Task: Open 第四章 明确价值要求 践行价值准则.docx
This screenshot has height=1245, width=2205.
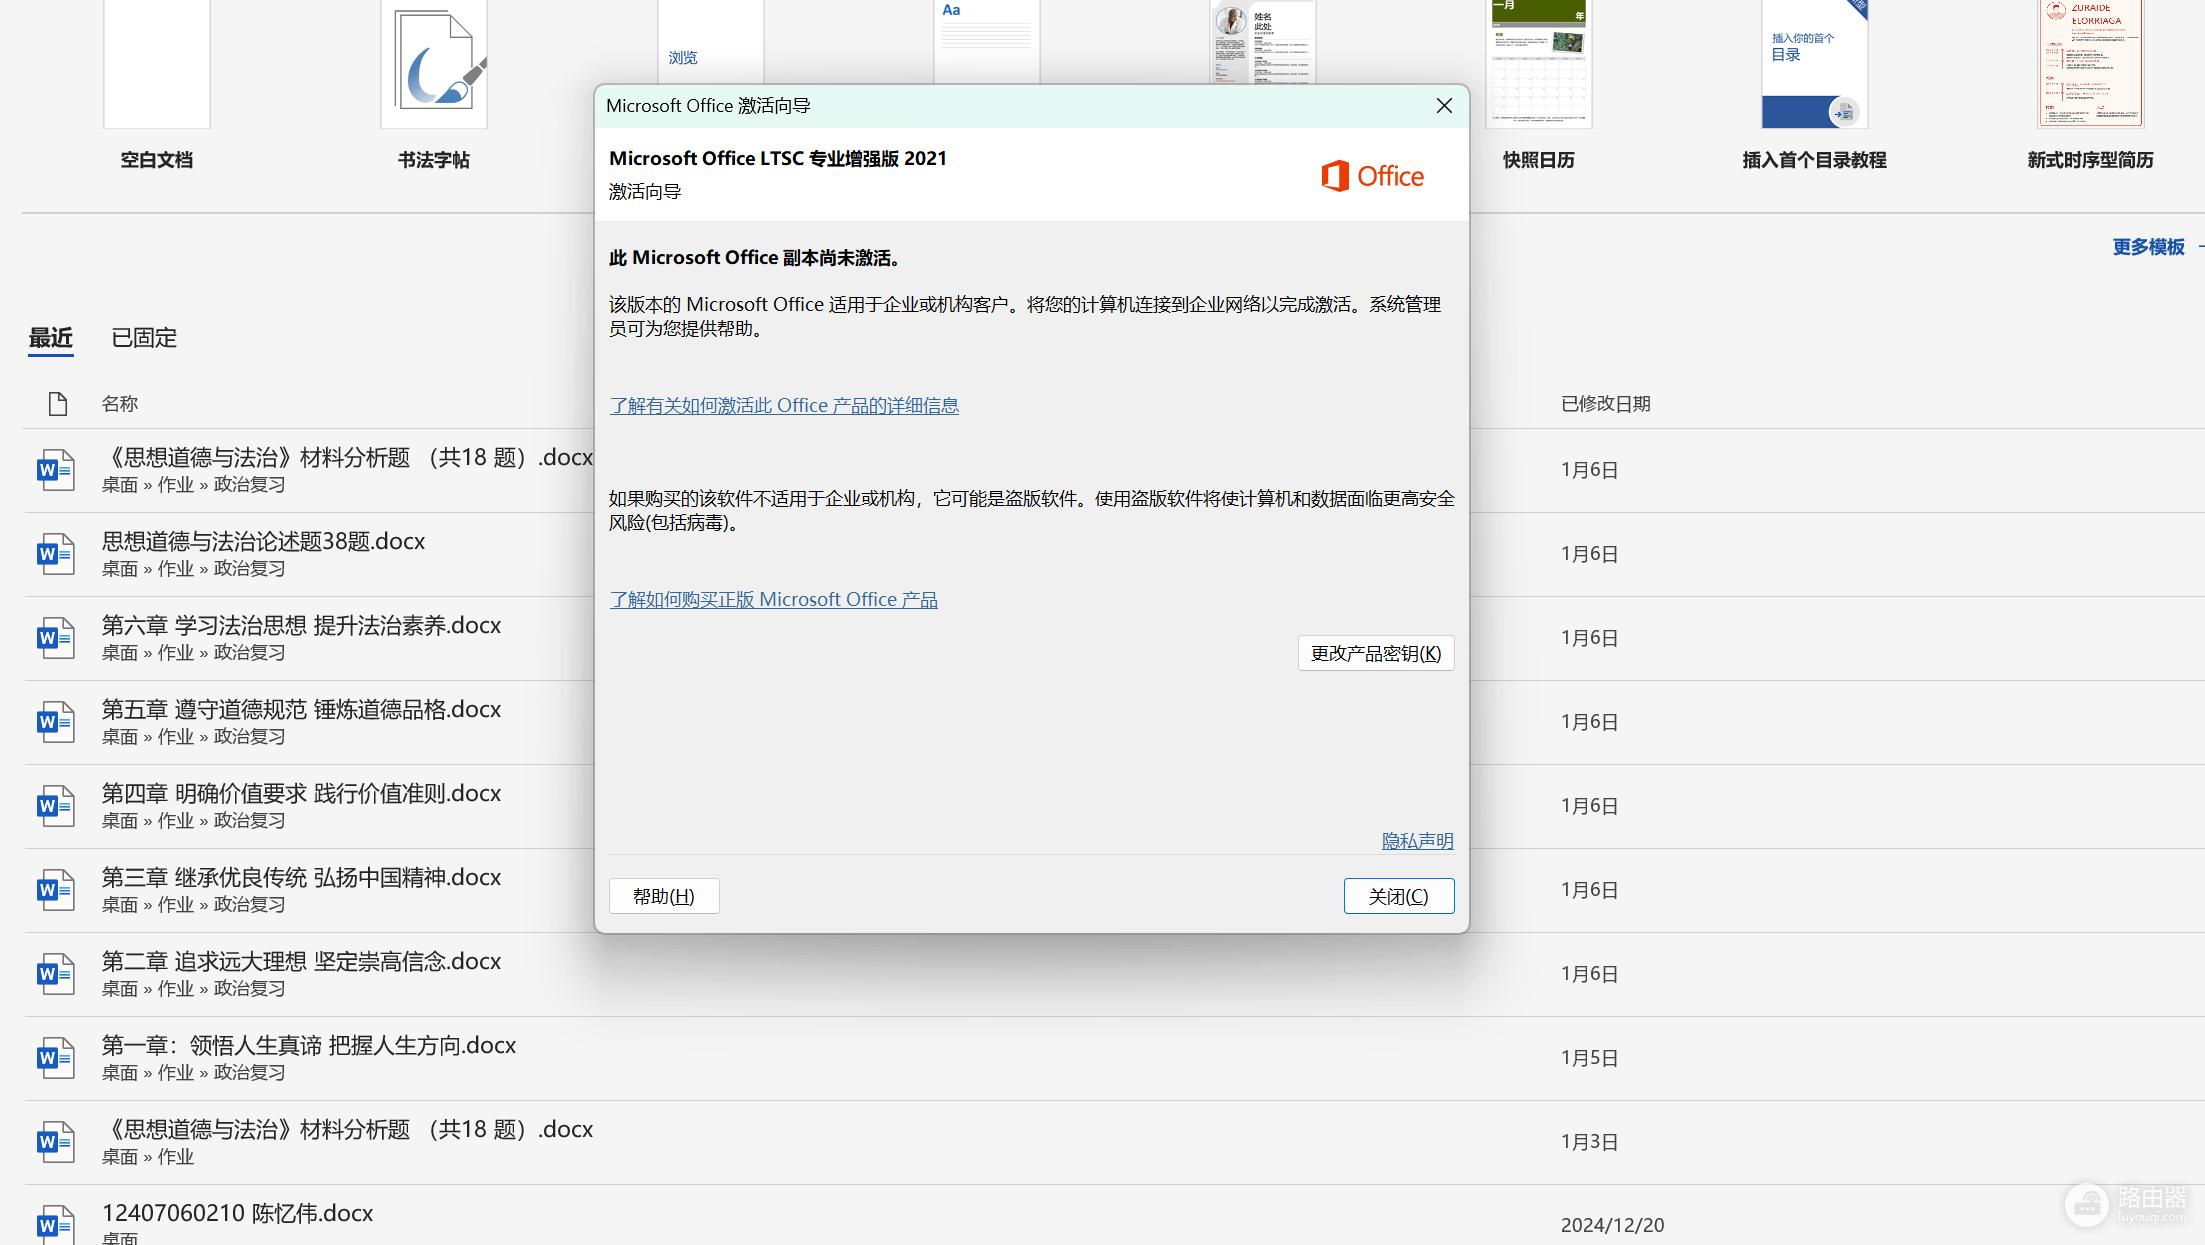Action: [x=301, y=793]
